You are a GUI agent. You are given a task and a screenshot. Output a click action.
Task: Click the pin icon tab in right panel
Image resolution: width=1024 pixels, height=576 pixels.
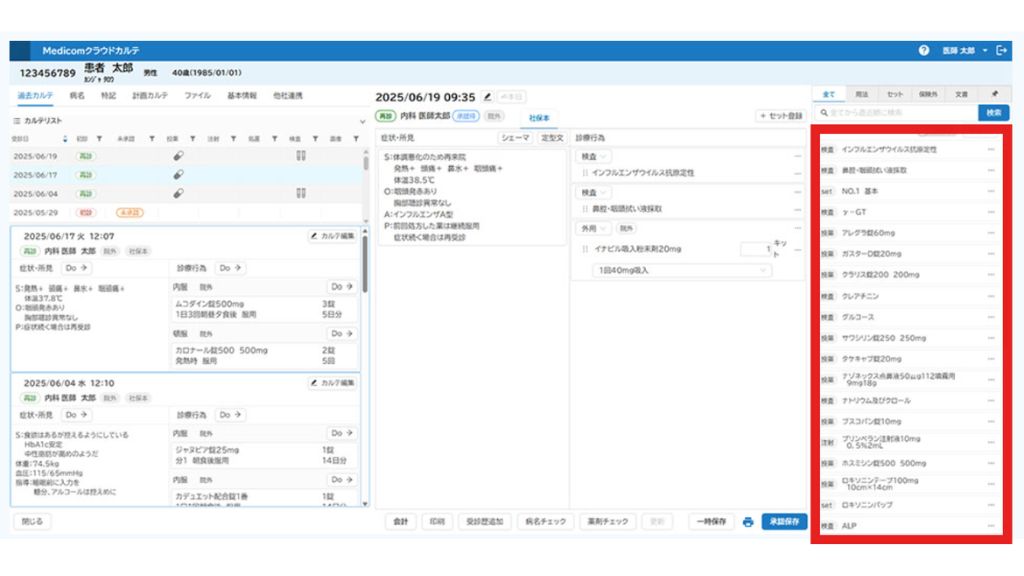(994, 94)
